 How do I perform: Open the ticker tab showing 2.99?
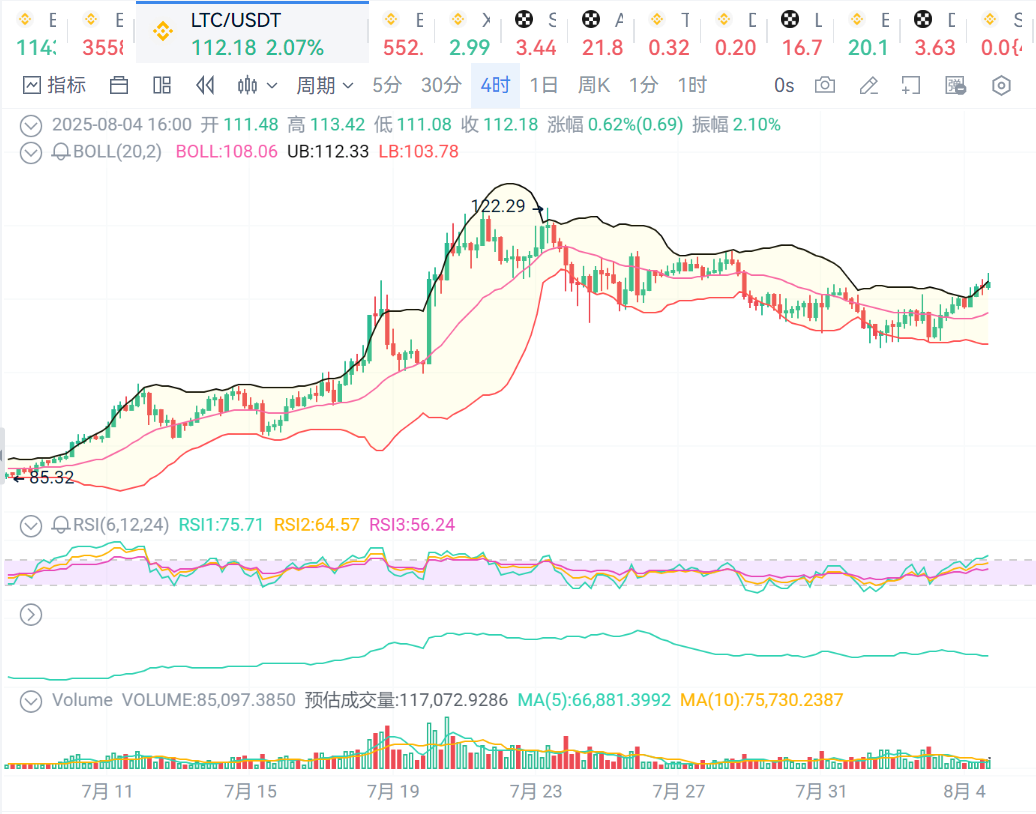tap(469, 33)
